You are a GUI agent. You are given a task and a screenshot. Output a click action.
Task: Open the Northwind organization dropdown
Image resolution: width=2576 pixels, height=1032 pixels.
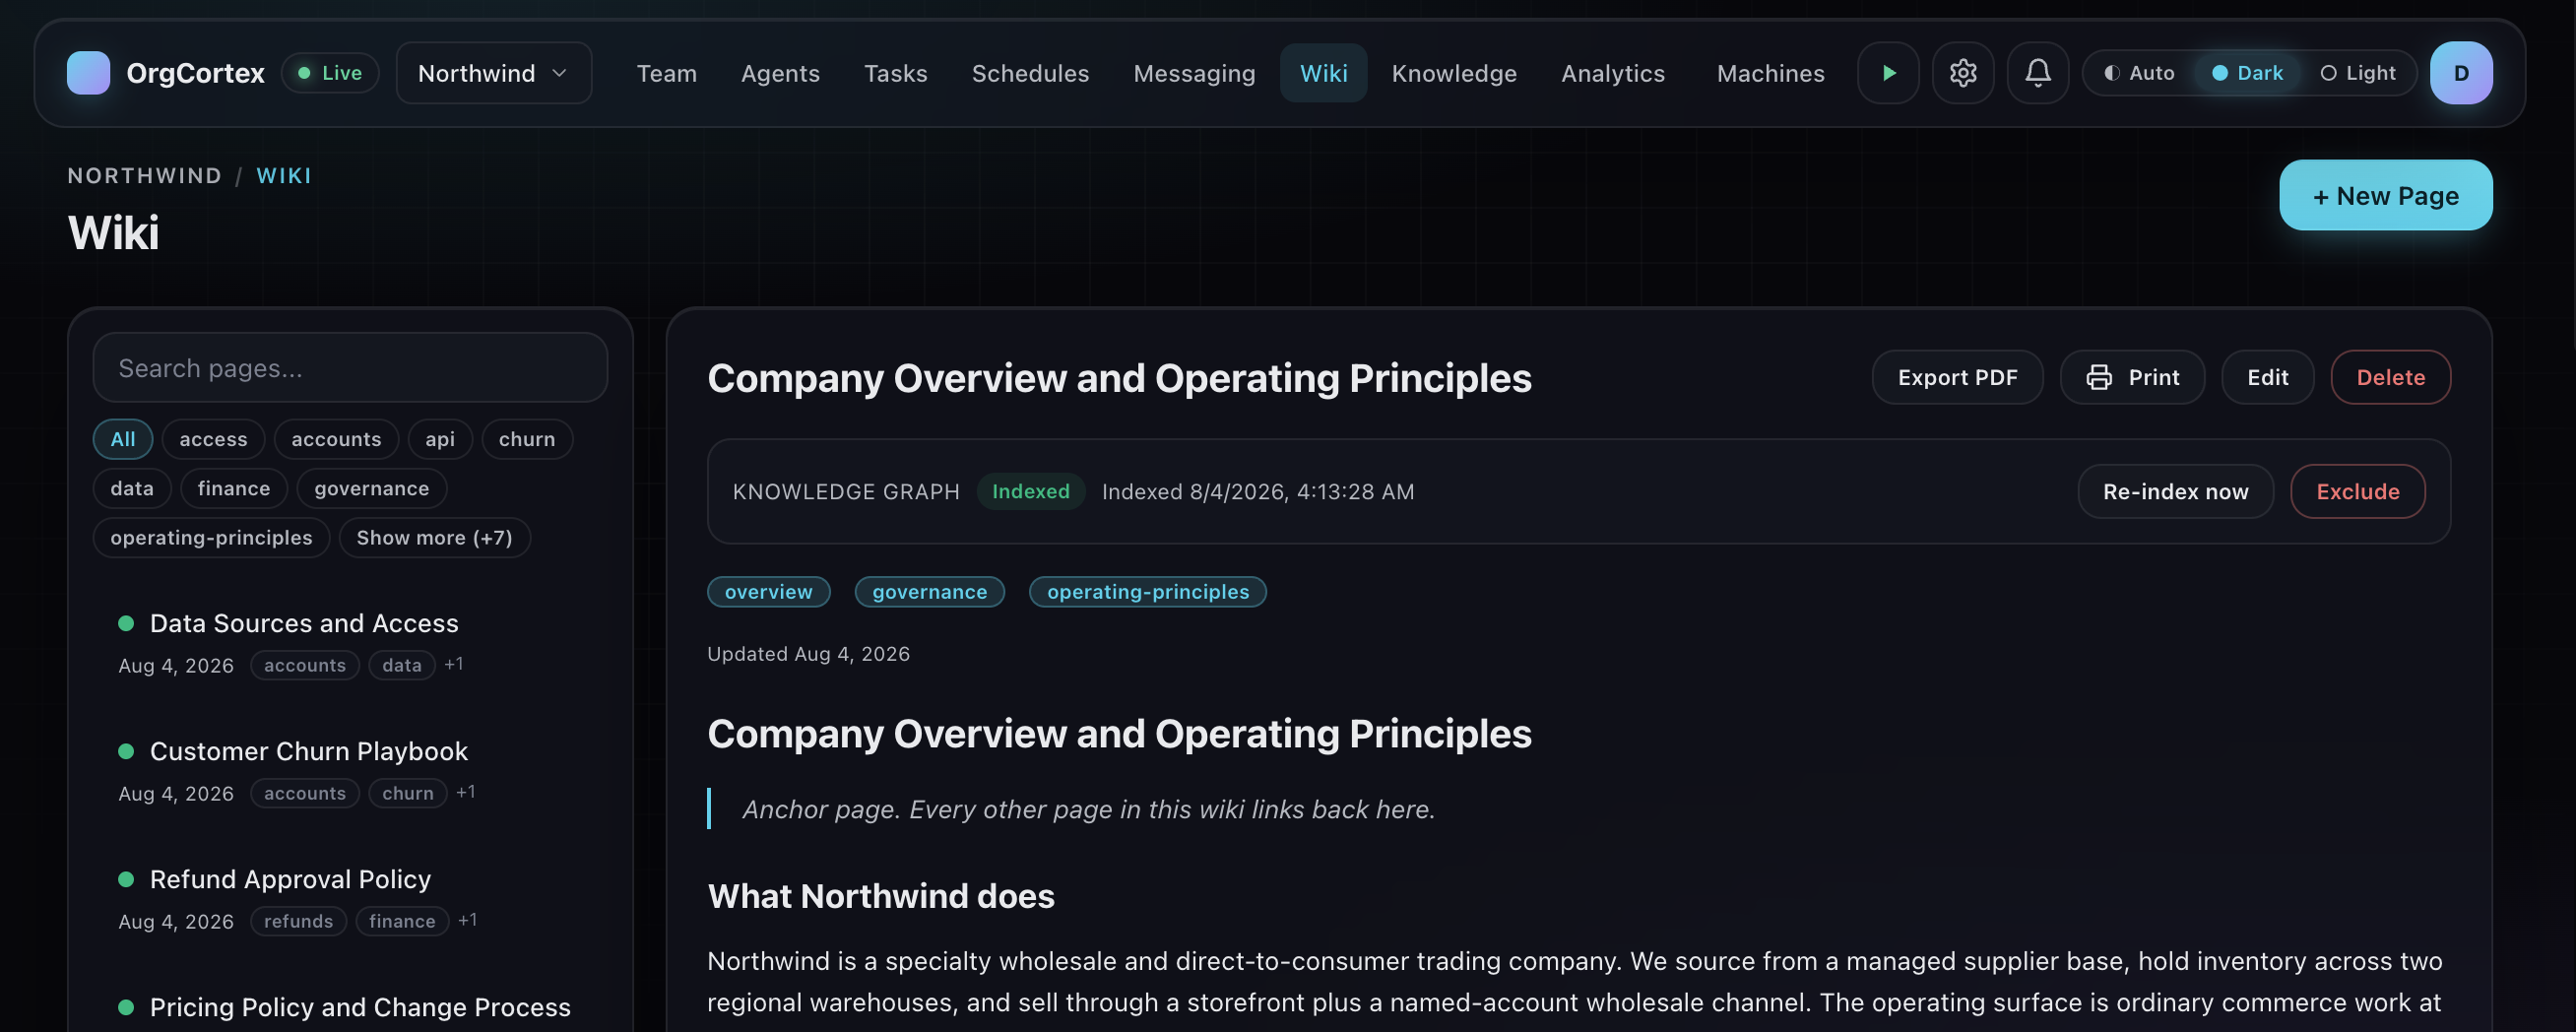pyautogui.click(x=494, y=73)
